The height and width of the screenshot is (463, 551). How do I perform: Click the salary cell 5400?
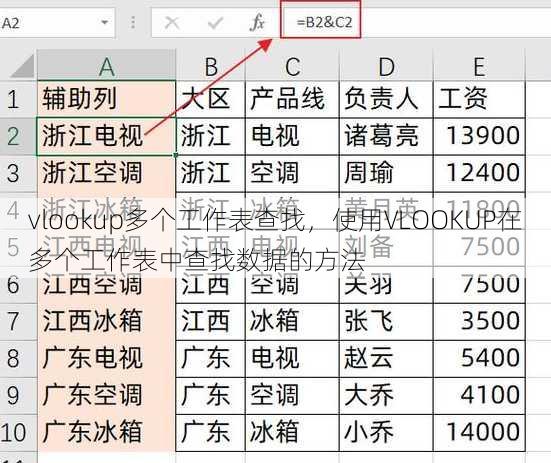tap(479, 358)
